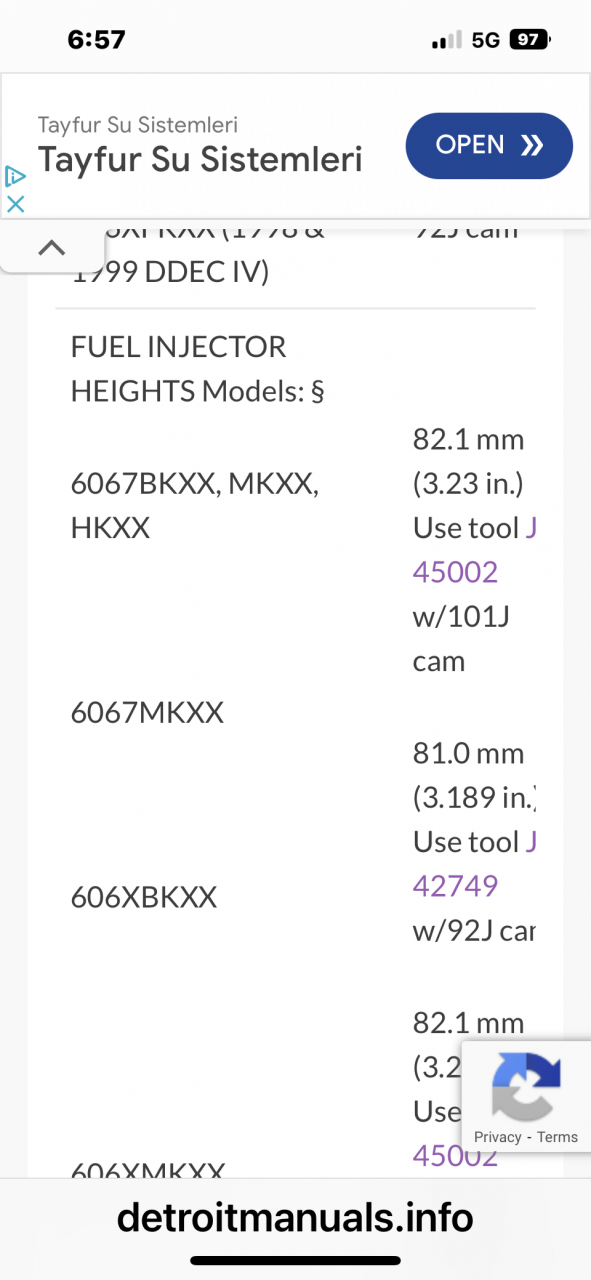
Task: Tap the FUEL INJECTOR HEIGHTS Models heading
Action: coord(197,369)
